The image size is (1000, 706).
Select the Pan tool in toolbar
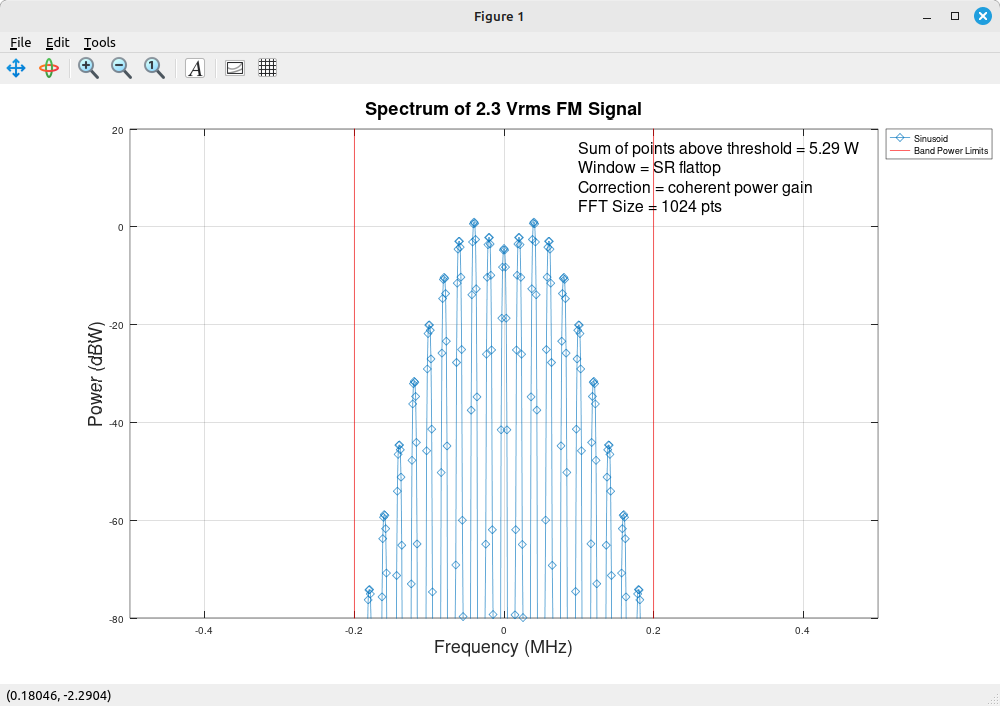tap(16, 68)
